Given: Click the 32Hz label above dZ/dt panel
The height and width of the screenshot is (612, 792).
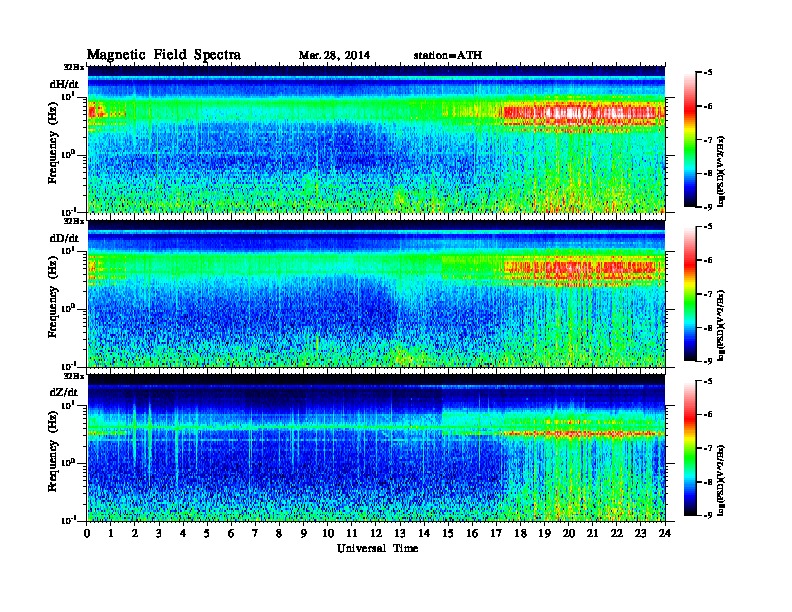Looking at the screenshot, I should (x=74, y=376).
